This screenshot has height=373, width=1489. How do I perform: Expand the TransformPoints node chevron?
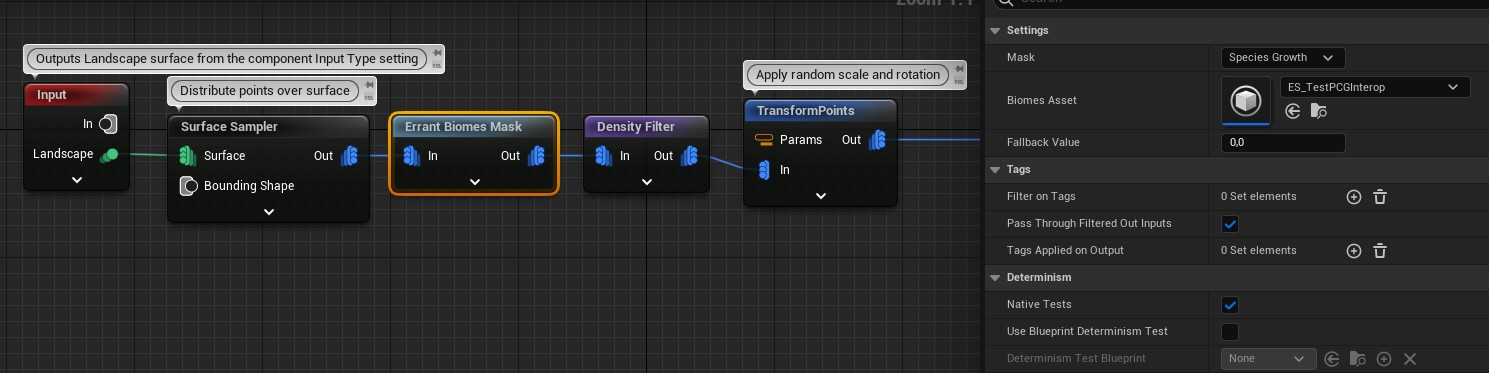click(x=821, y=196)
